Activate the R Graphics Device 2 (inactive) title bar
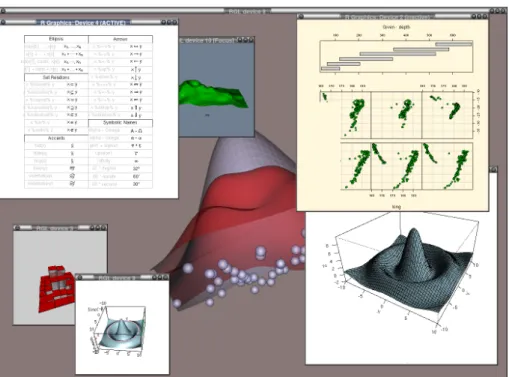The height and width of the screenshot is (377, 509). tap(389, 16)
